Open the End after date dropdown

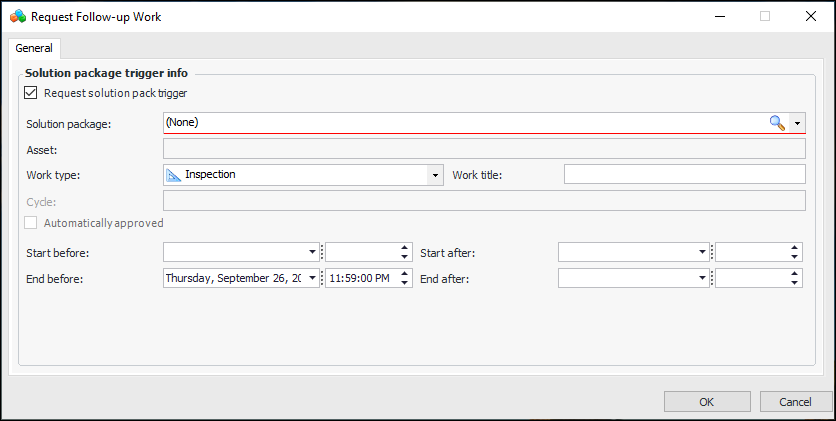click(702, 278)
